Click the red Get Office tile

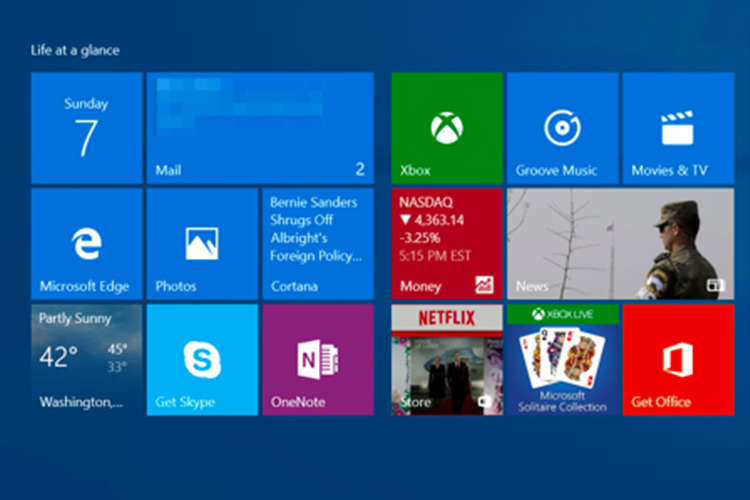pyautogui.click(x=679, y=360)
